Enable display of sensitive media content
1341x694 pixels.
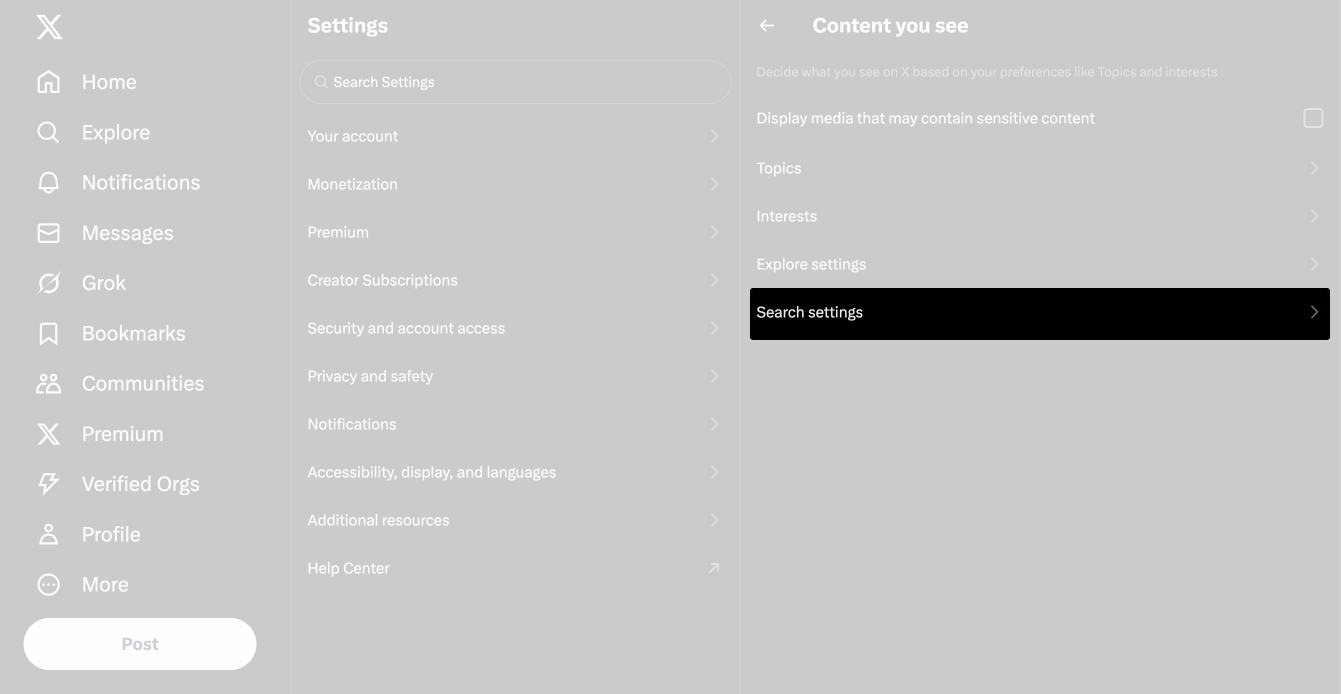tap(1314, 118)
